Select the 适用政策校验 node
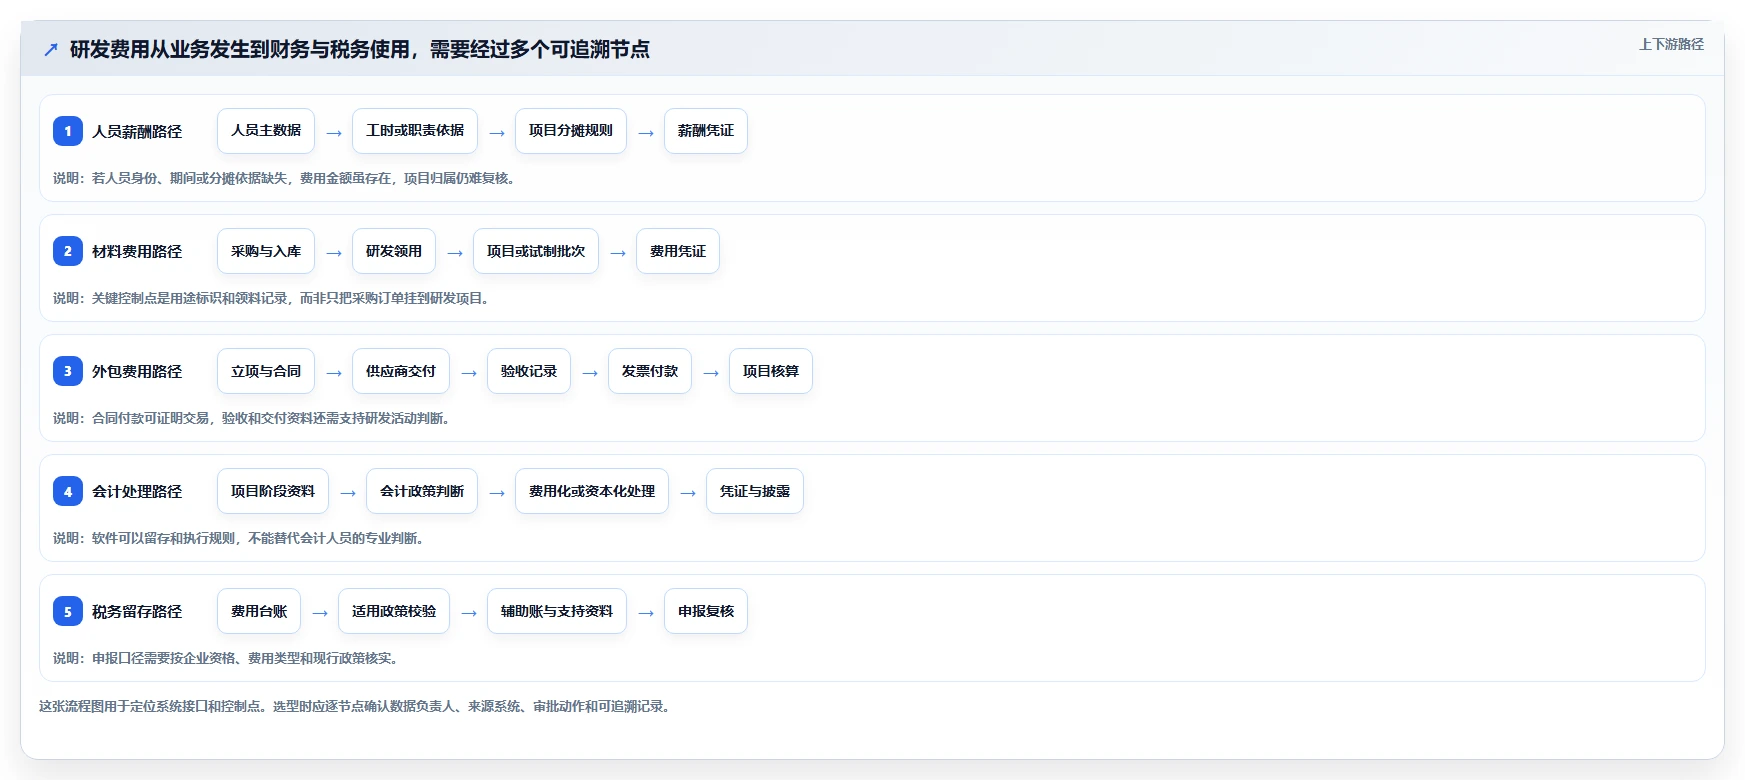Viewport: 1745px width, 780px height. (394, 611)
